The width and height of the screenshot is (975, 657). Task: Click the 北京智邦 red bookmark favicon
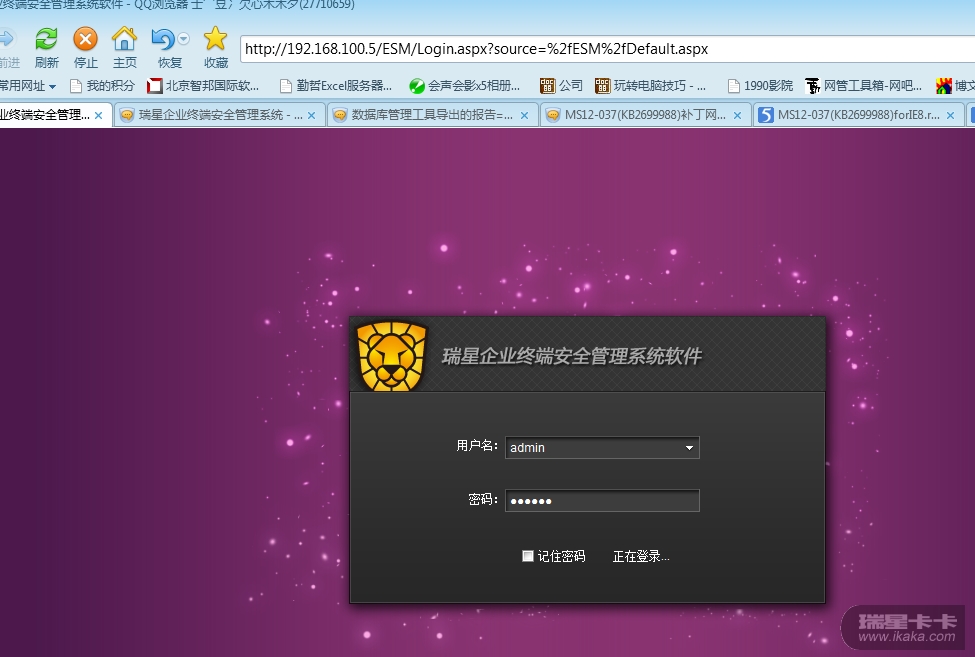(154, 86)
